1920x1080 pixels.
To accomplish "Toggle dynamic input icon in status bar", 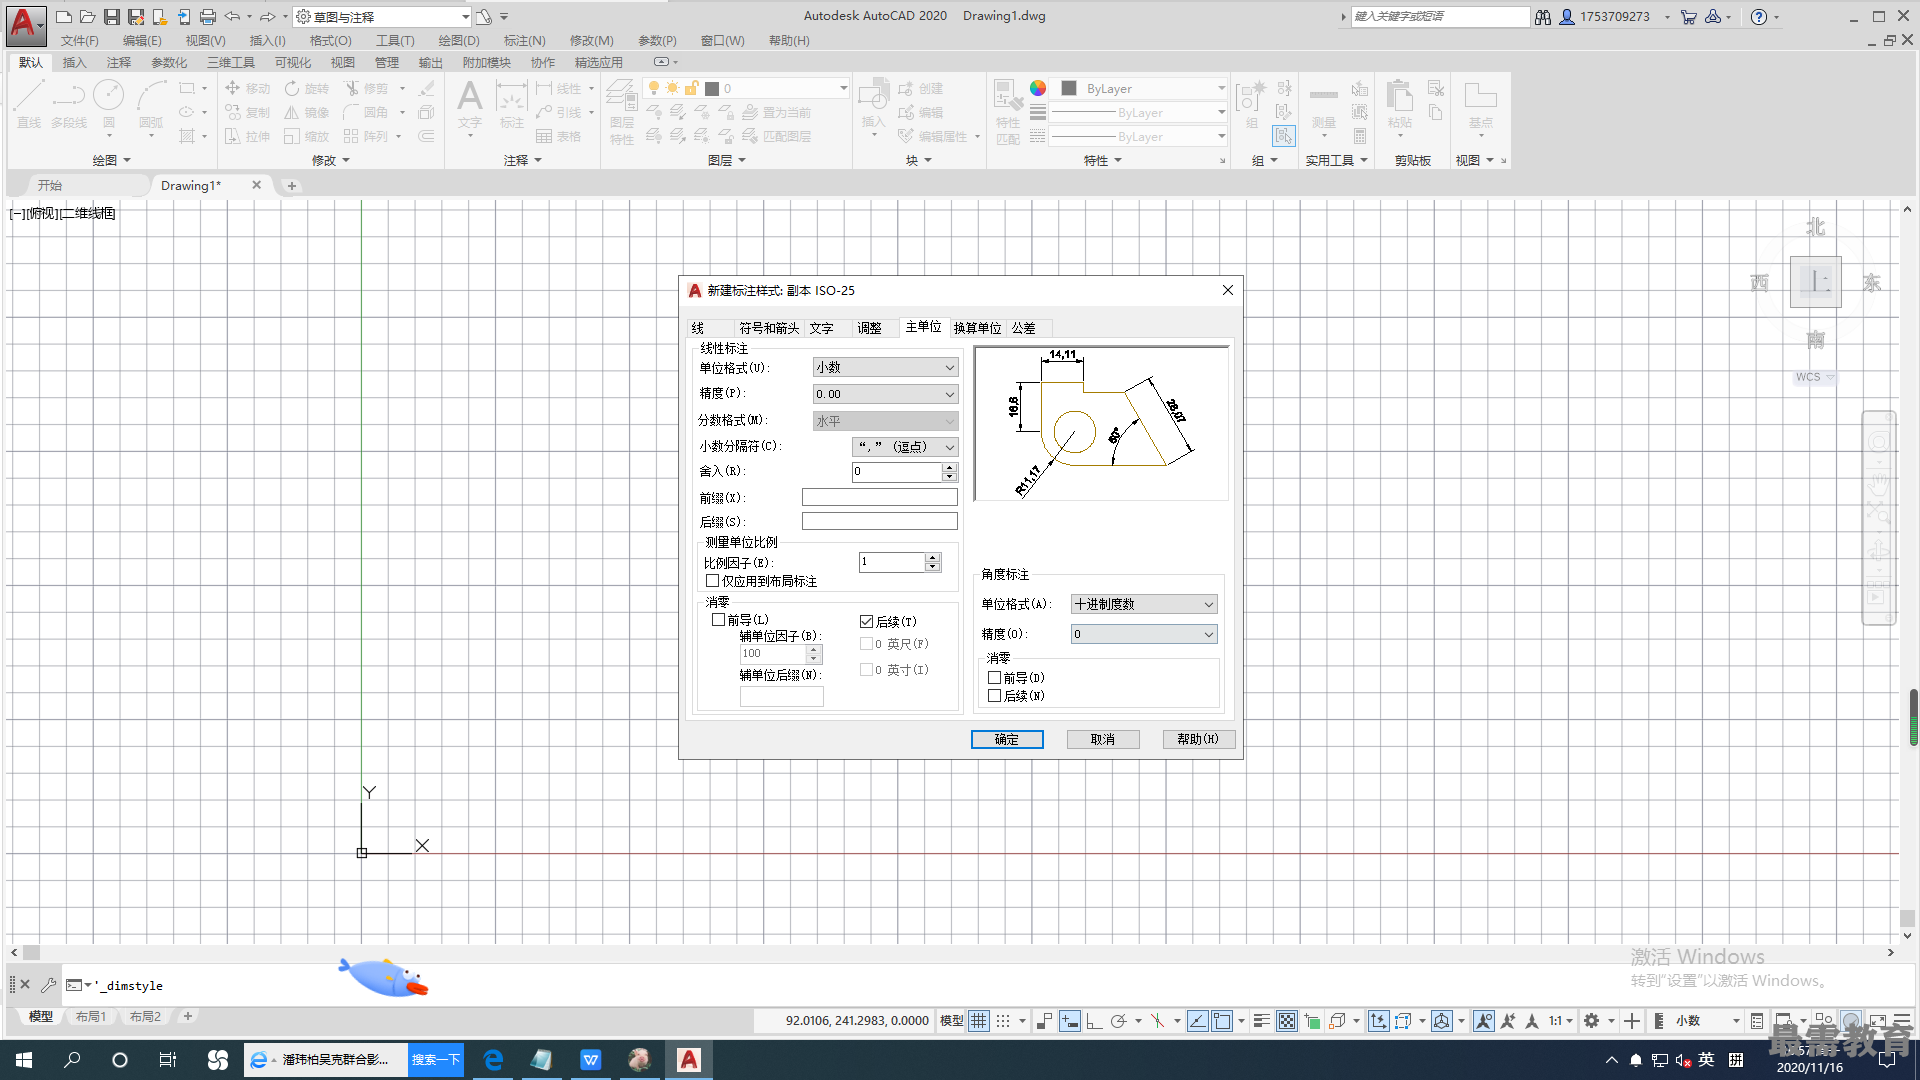I will 1069,1021.
